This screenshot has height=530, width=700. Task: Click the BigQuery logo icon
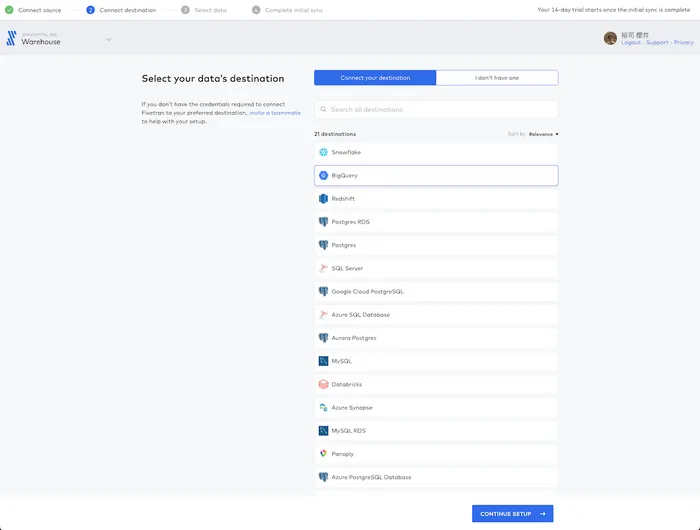coord(323,175)
